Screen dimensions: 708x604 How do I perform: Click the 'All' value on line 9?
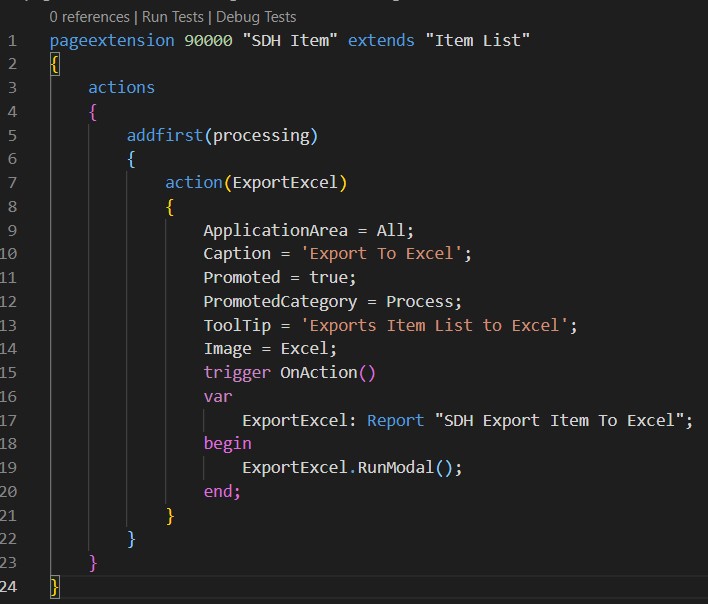391,231
